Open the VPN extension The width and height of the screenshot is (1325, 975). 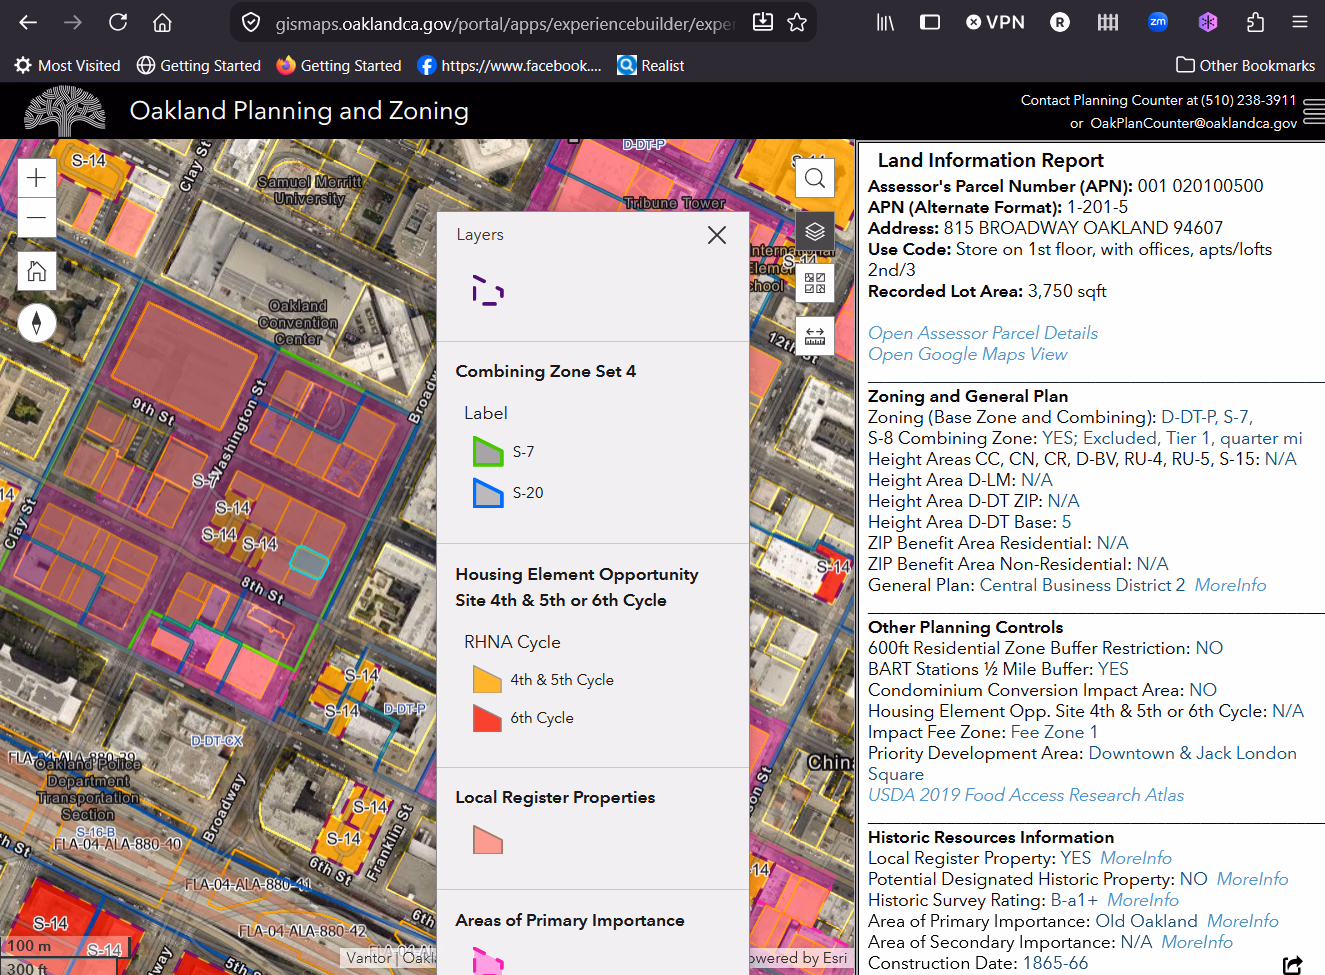tap(995, 22)
